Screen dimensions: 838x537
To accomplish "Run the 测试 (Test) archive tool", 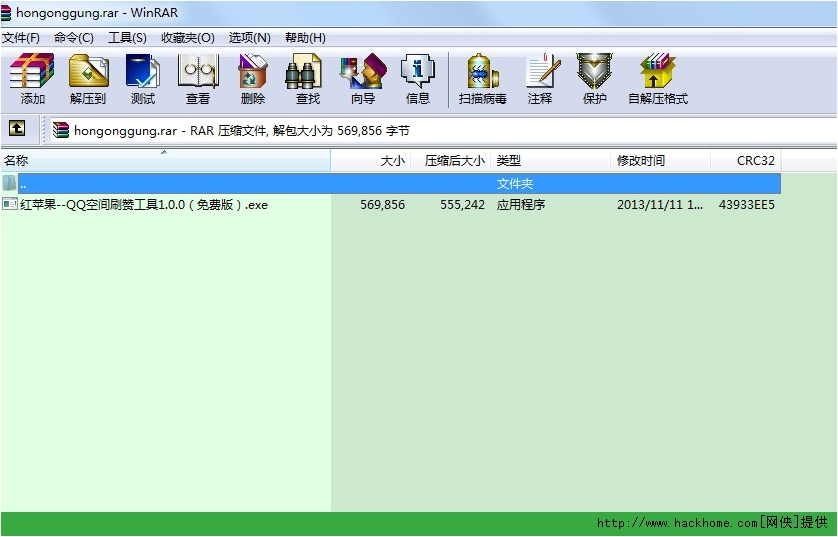I will pos(143,79).
